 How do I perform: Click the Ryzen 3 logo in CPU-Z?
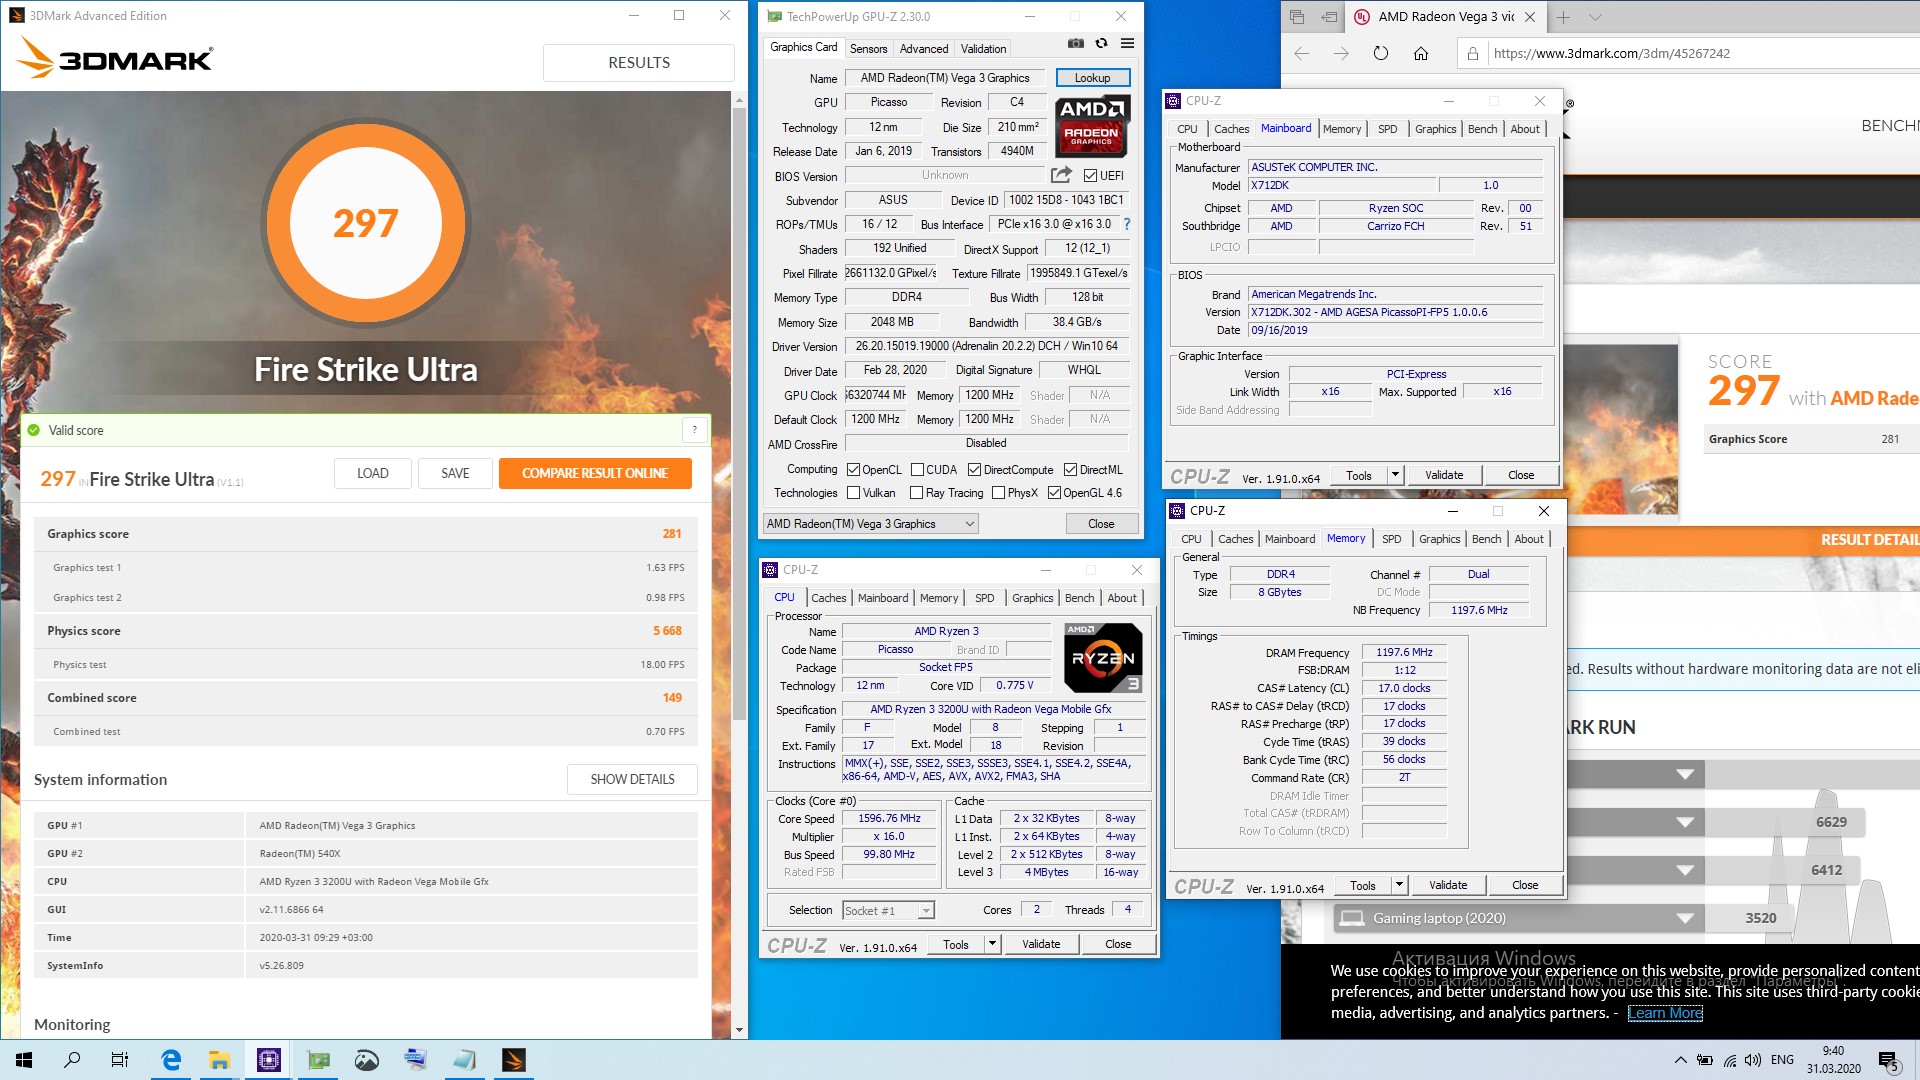pos(1103,658)
